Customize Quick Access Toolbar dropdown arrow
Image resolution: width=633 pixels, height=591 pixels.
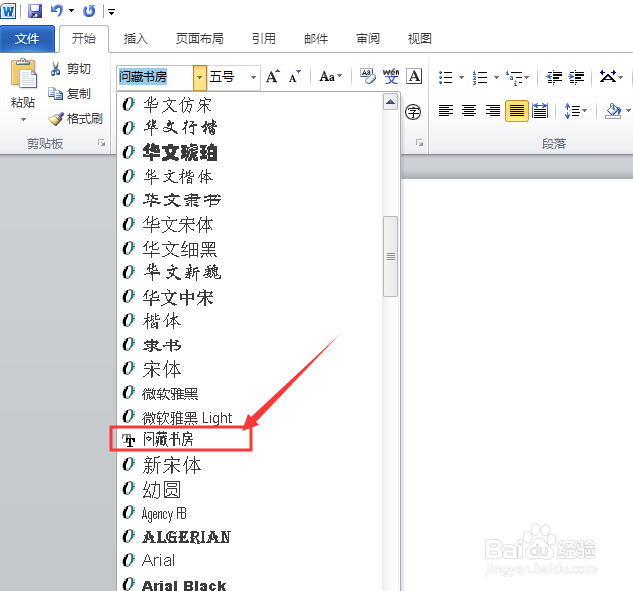111,12
